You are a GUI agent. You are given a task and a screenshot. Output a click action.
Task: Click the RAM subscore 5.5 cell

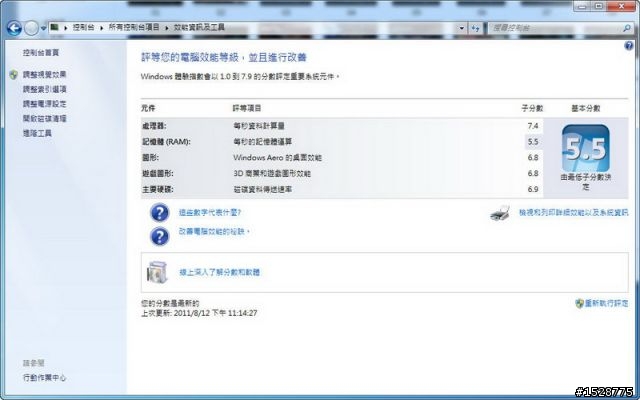[x=533, y=142]
